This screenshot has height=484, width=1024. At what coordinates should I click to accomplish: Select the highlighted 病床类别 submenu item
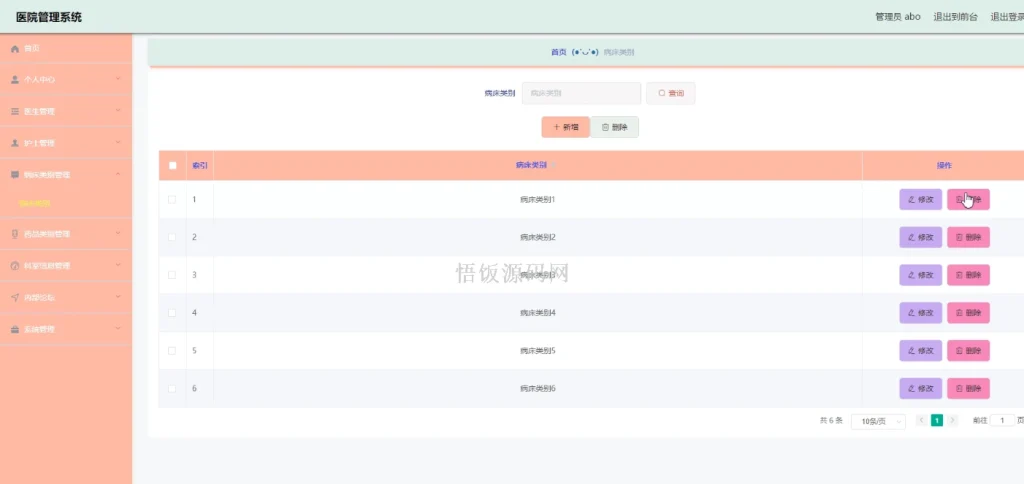pyautogui.click(x=35, y=204)
